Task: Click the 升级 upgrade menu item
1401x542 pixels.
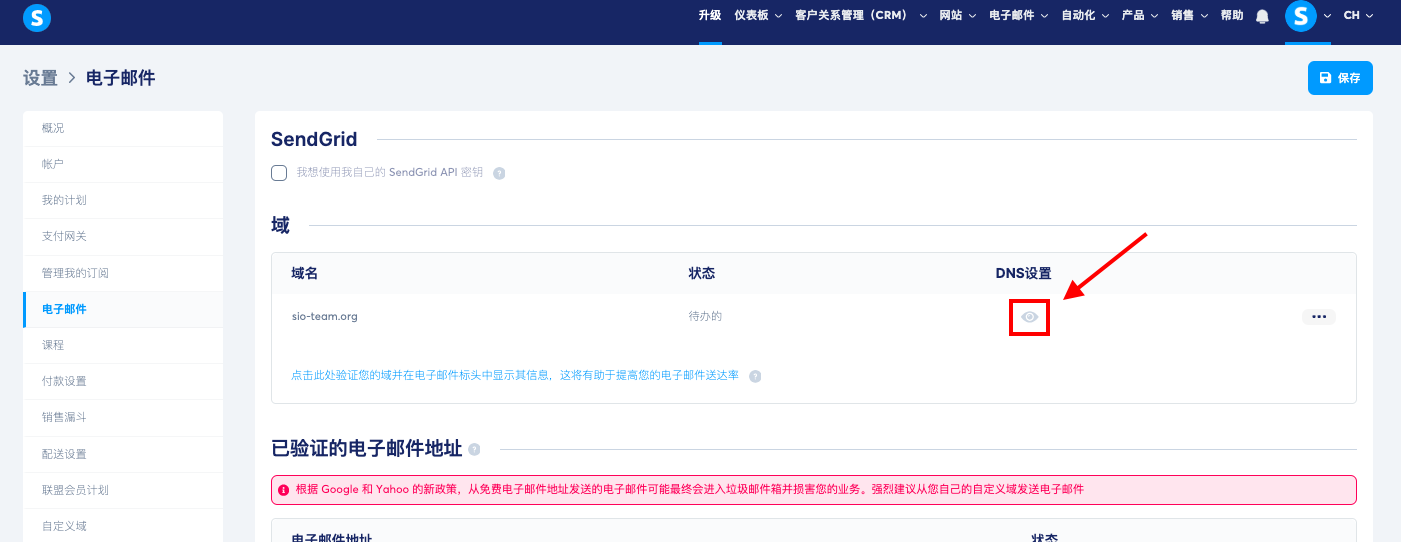Action: (x=710, y=16)
